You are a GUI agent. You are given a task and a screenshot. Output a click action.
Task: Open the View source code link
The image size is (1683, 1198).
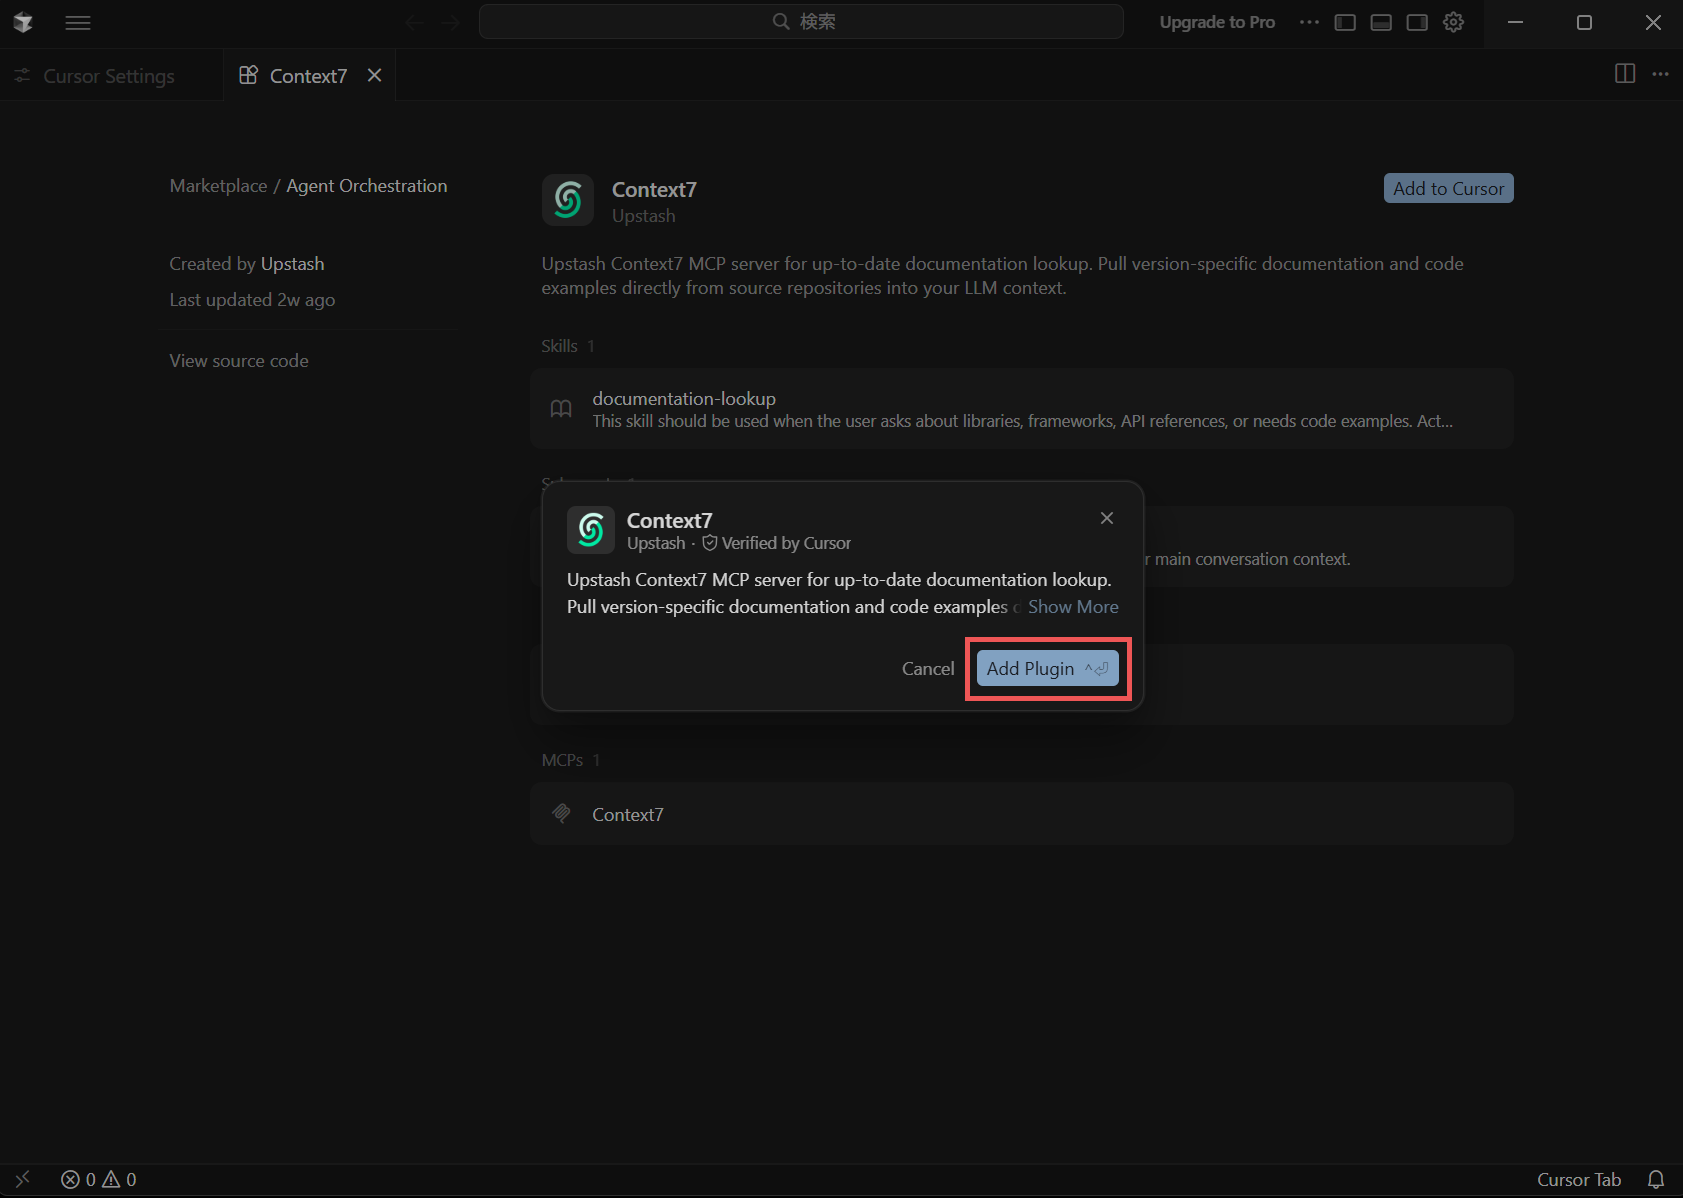pyautogui.click(x=239, y=361)
